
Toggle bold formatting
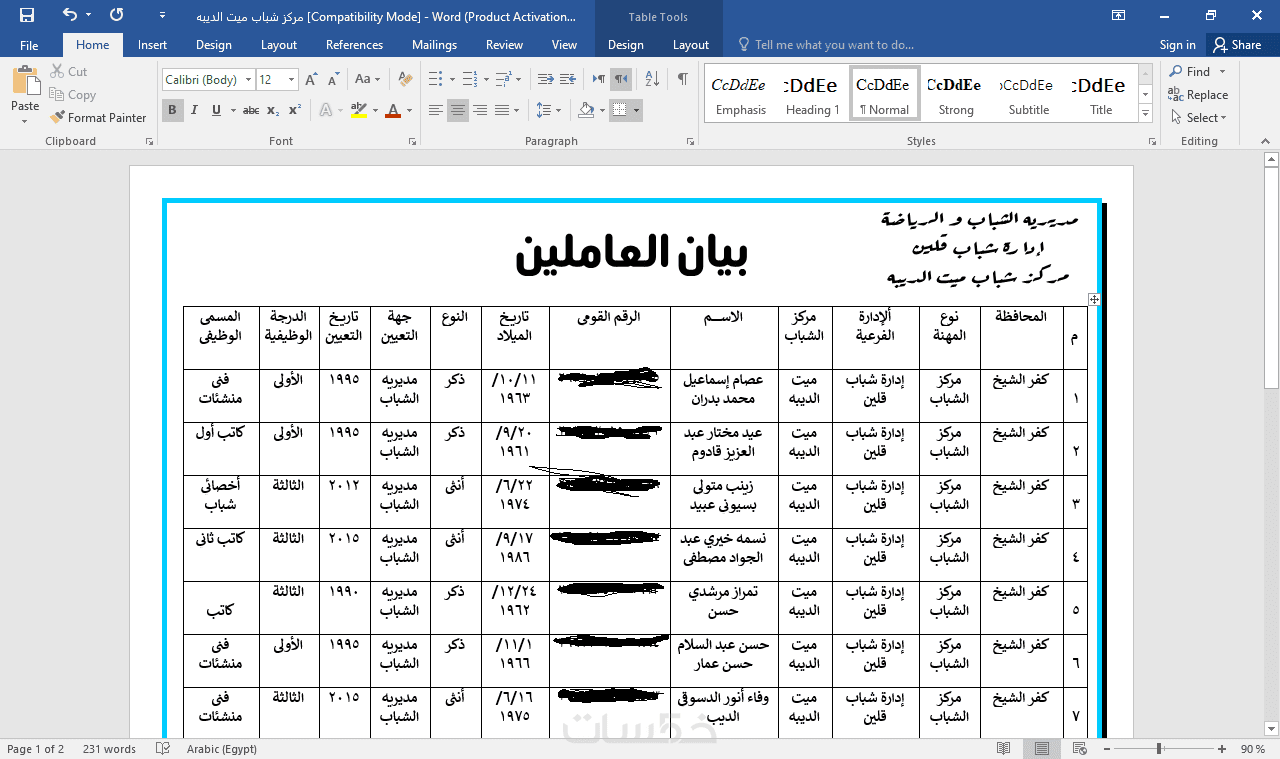(x=173, y=110)
